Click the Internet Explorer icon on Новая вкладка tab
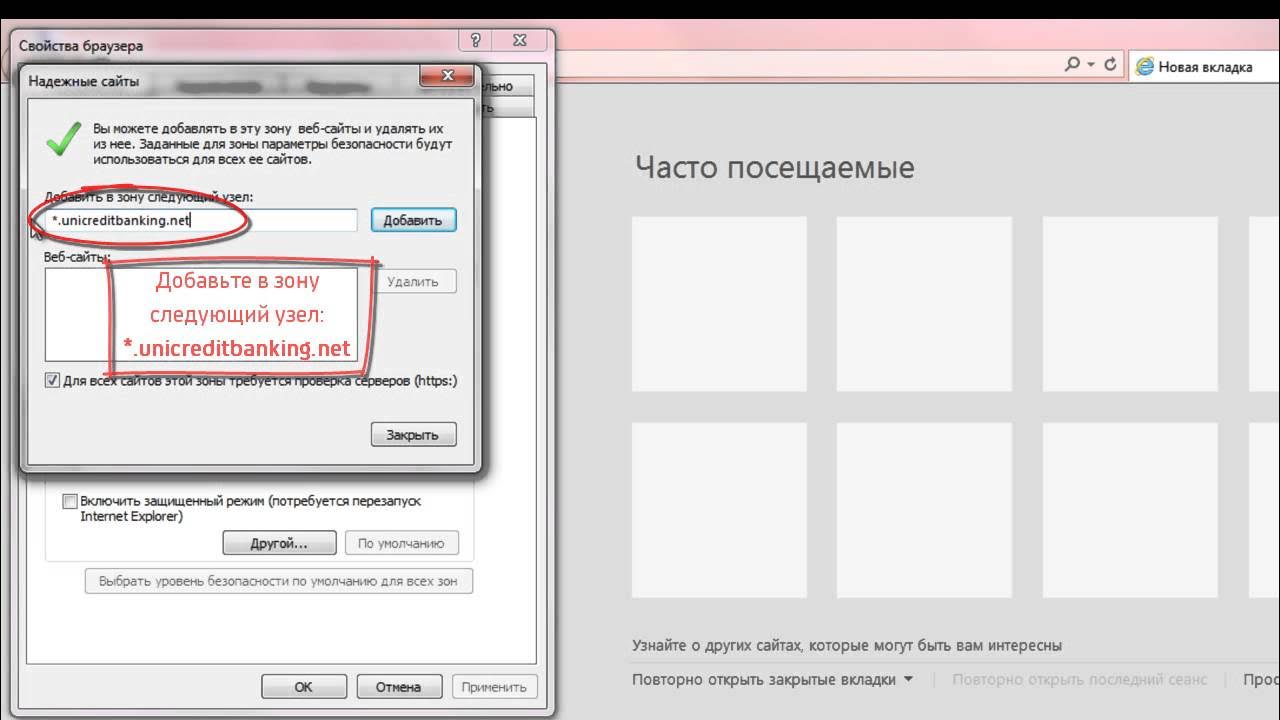This screenshot has height=720, width=1280. [x=1145, y=67]
